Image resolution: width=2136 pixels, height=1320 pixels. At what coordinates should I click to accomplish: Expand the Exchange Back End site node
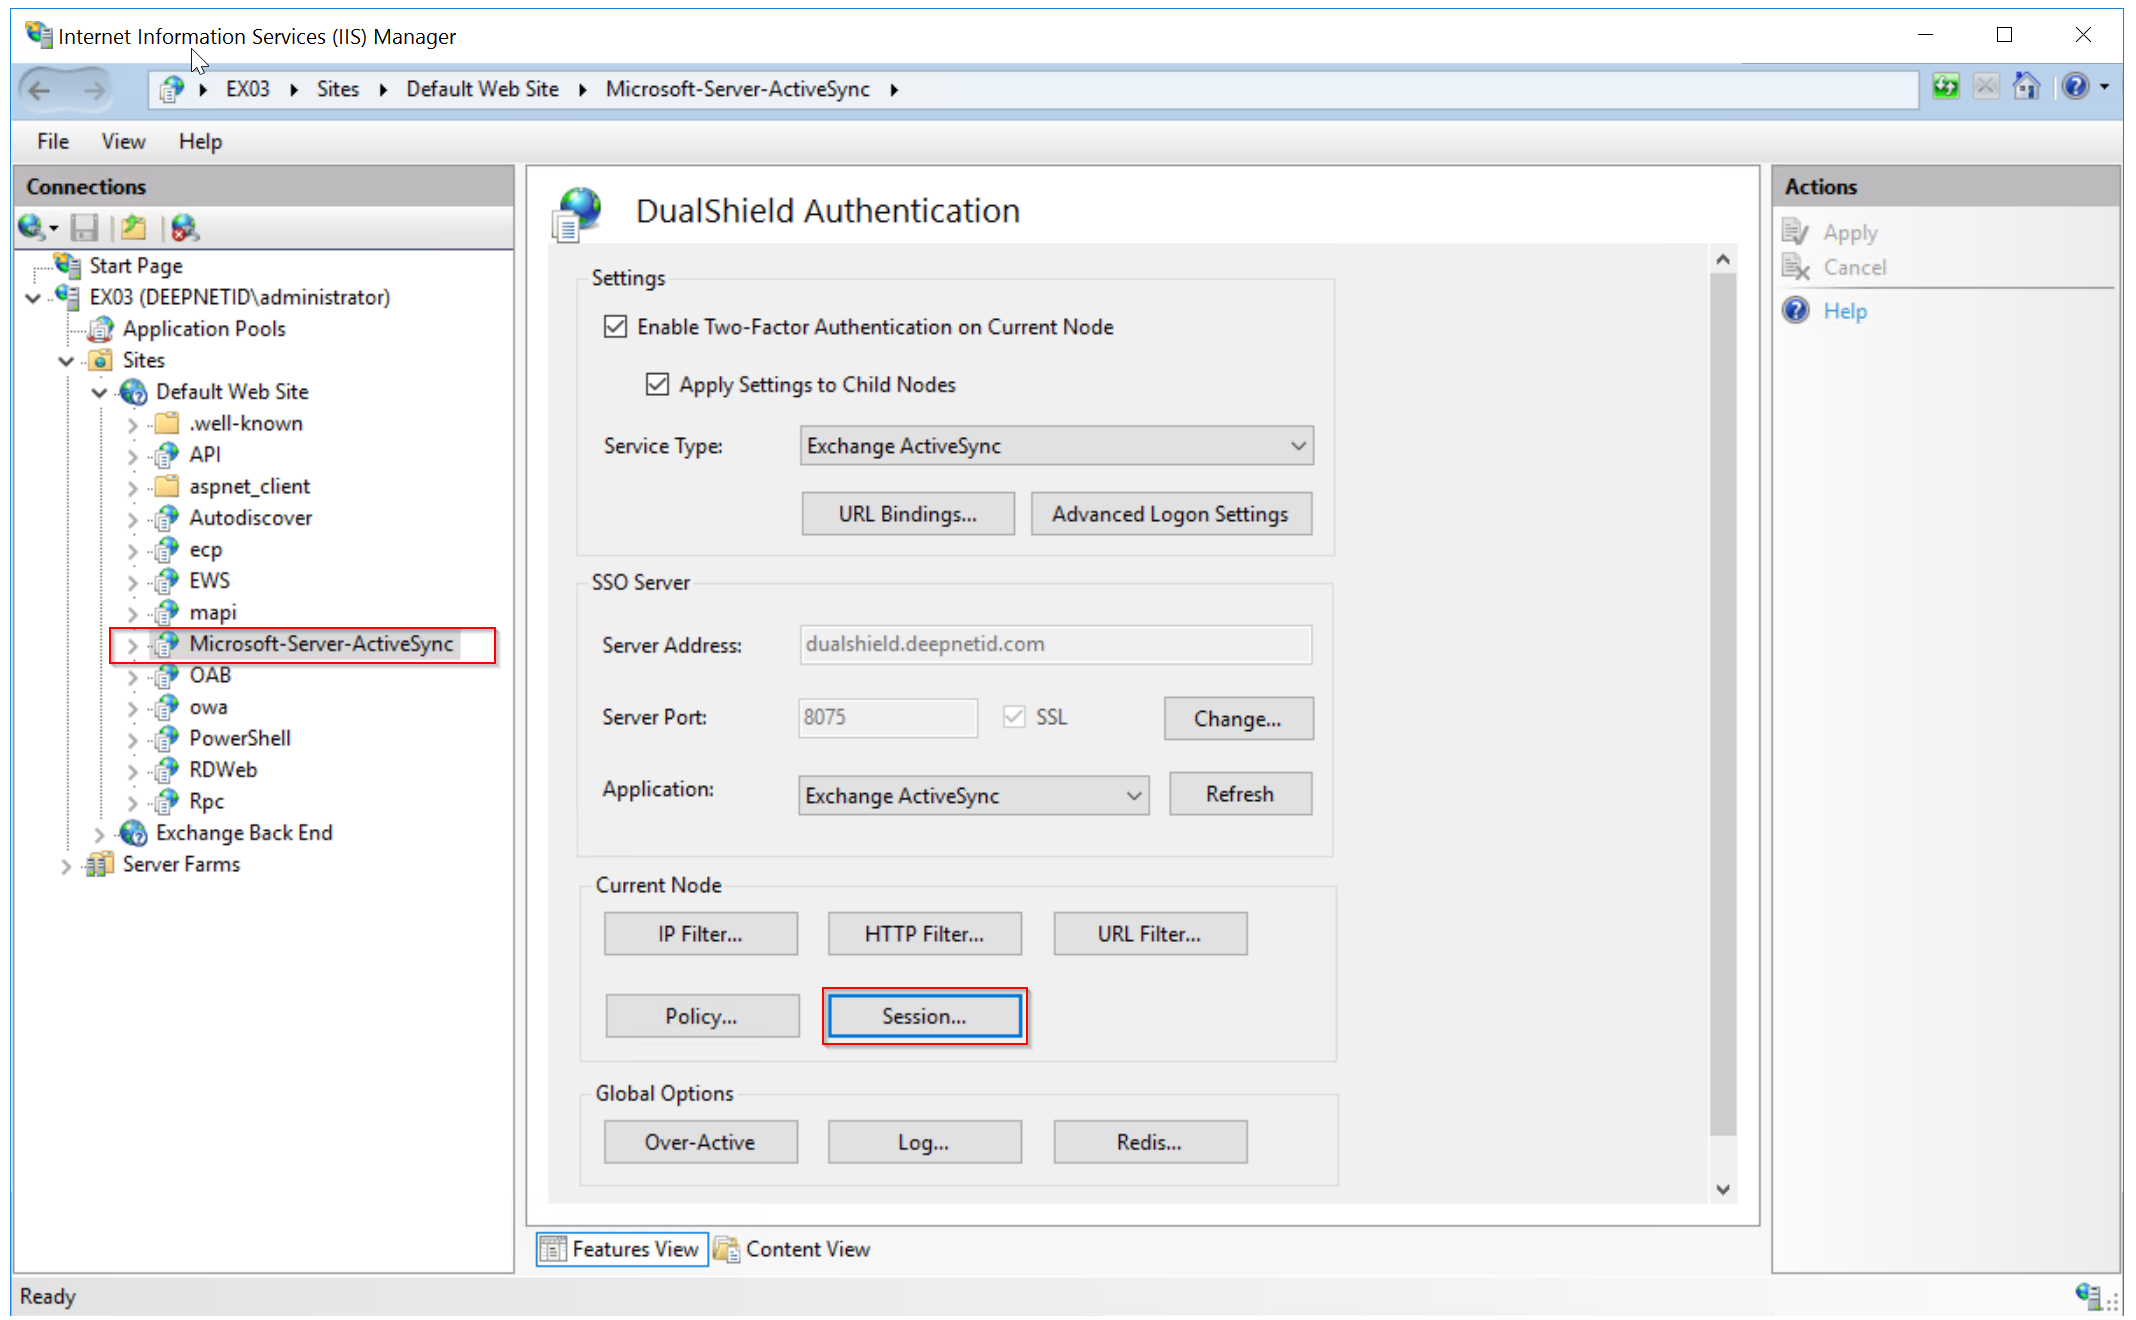tap(99, 834)
